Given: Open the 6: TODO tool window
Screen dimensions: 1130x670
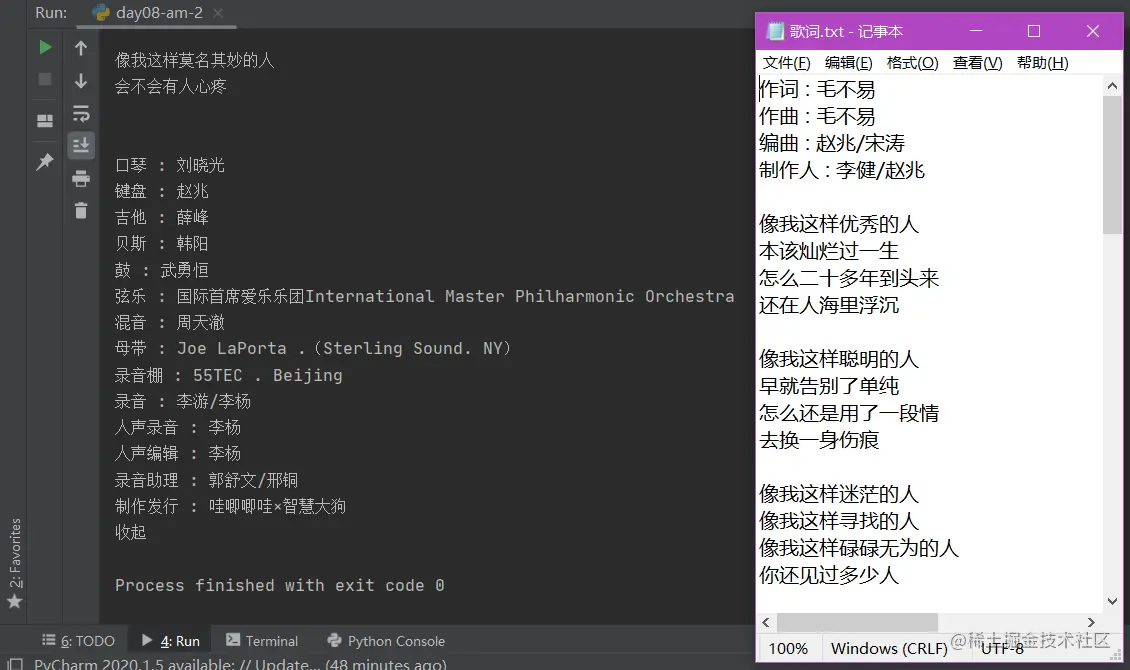Looking at the screenshot, I should (x=79, y=640).
